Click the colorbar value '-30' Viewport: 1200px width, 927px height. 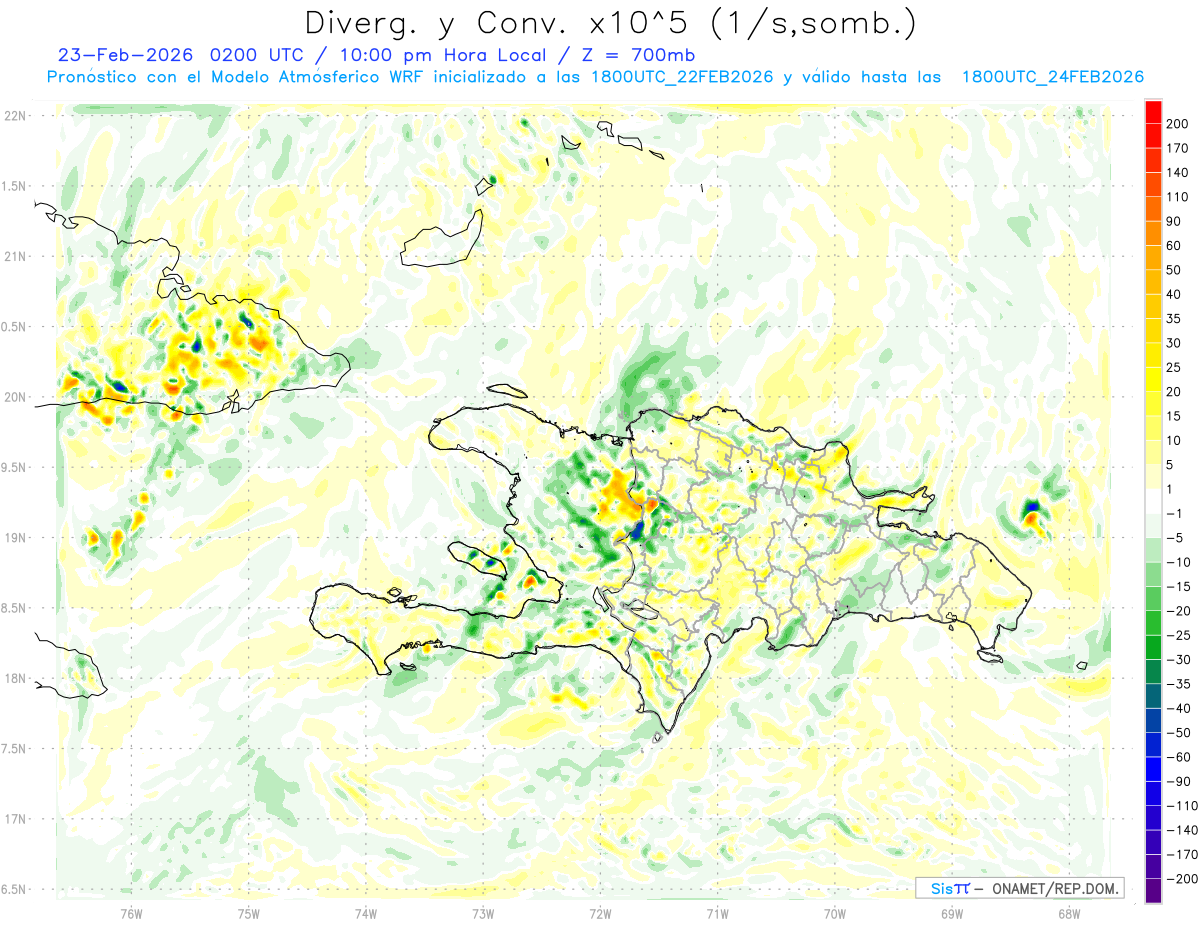pyautogui.click(x=1177, y=660)
